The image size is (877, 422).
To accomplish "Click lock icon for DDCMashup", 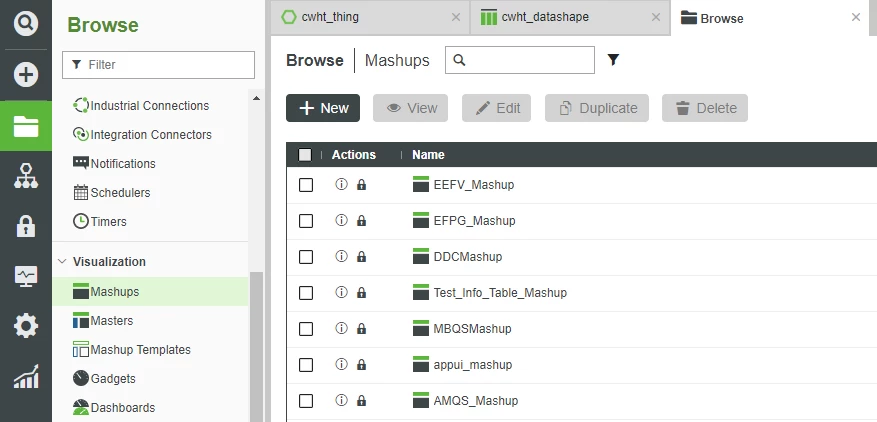I will point(361,257).
